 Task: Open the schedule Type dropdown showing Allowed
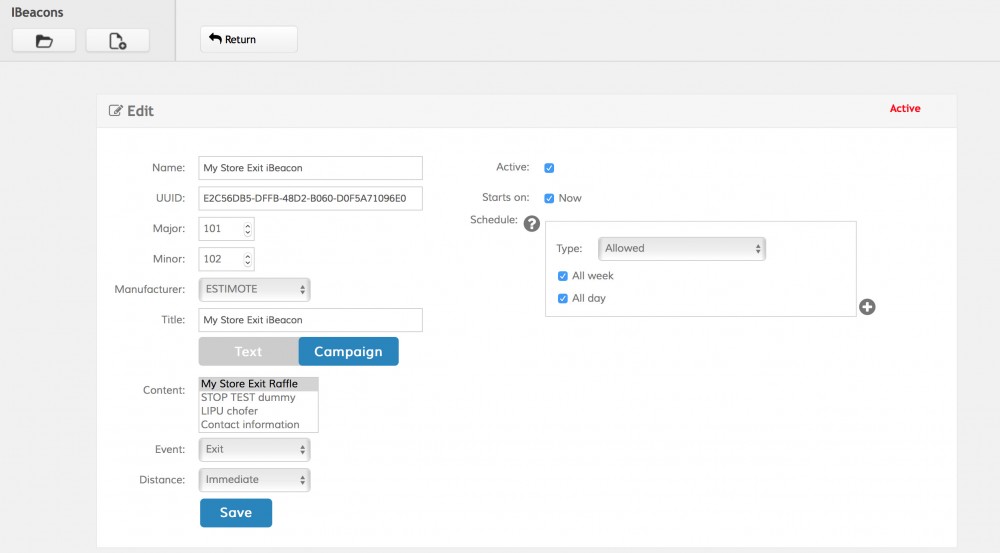click(682, 248)
